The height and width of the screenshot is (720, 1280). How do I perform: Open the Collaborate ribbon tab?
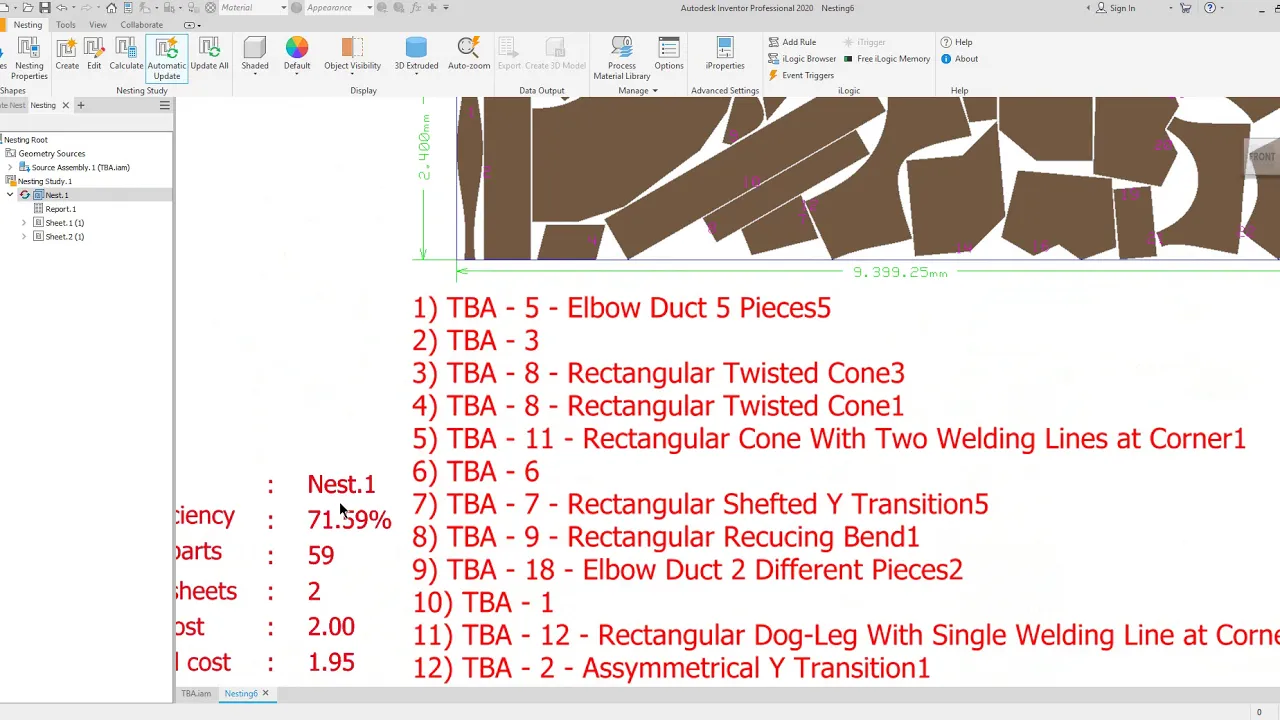pos(141,24)
